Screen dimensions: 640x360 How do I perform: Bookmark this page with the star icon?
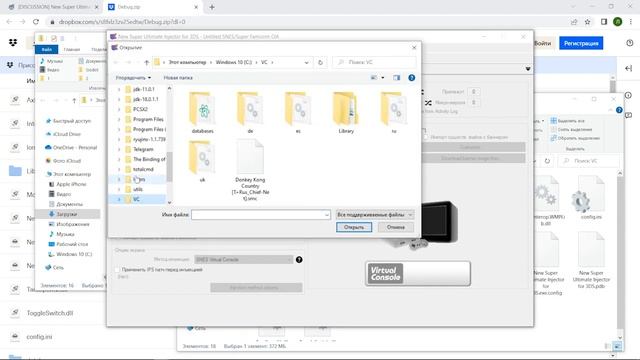point(587,22)
